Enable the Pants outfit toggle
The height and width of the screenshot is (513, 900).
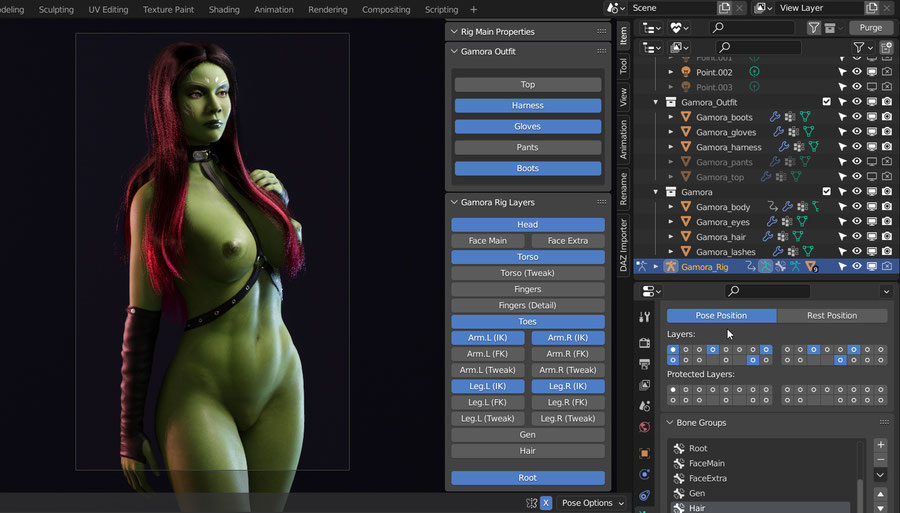point(527,147)
